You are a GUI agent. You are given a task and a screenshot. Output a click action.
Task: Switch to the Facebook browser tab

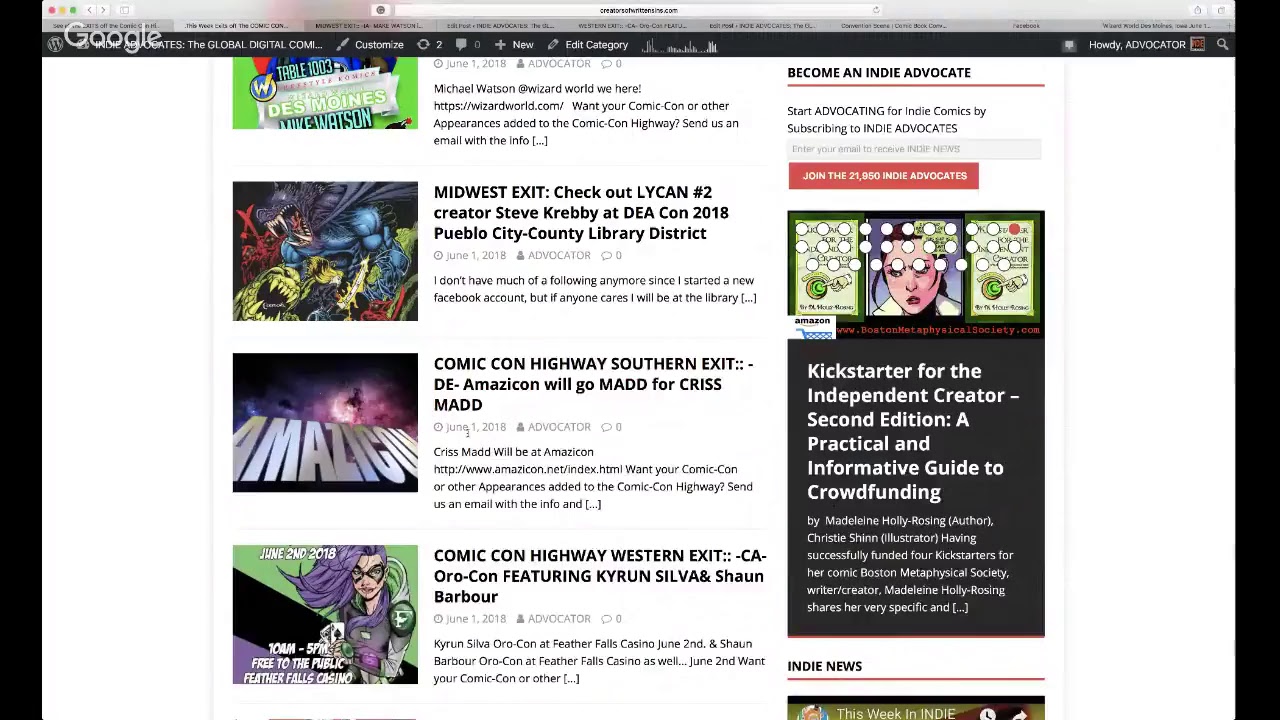(x=1026, y=26)
